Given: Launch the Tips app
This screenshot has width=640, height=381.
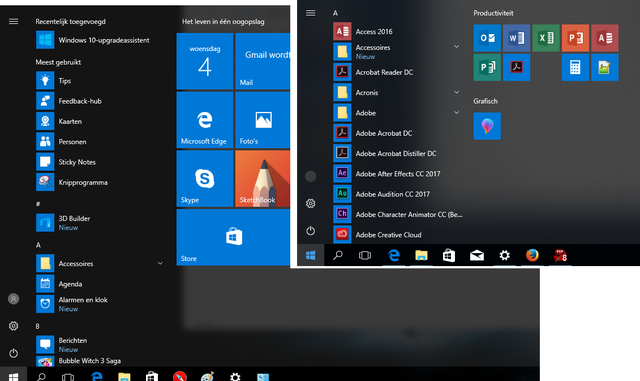Looking at the screenshot, I should click(x=53, y=80).
